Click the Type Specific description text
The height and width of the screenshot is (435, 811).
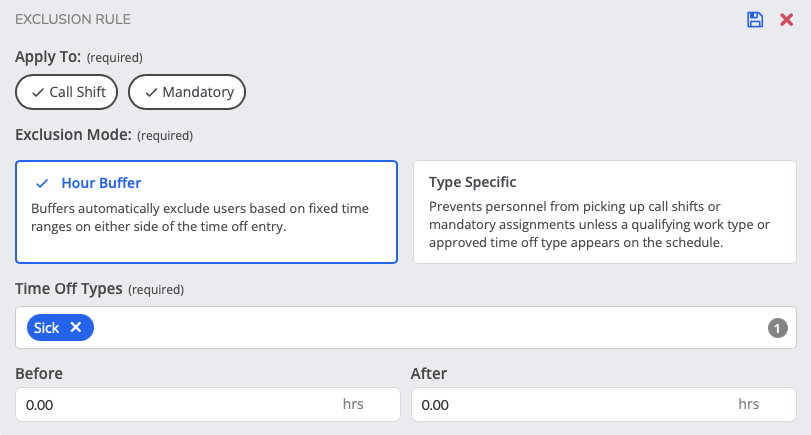599,224
